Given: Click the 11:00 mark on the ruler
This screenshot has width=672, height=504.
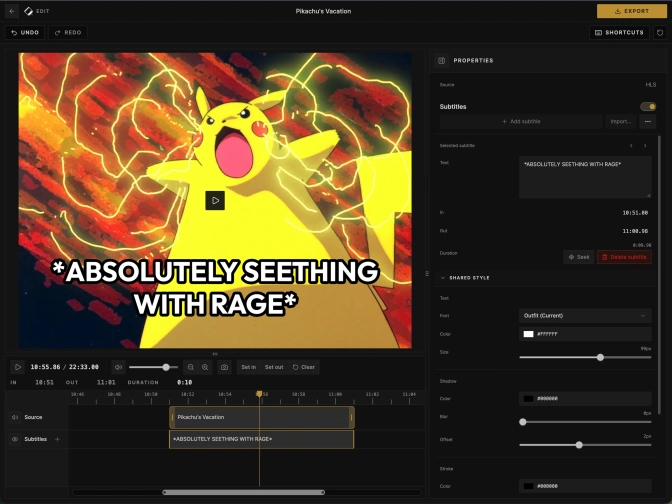Looking at the screenshot, I should 335,394.
